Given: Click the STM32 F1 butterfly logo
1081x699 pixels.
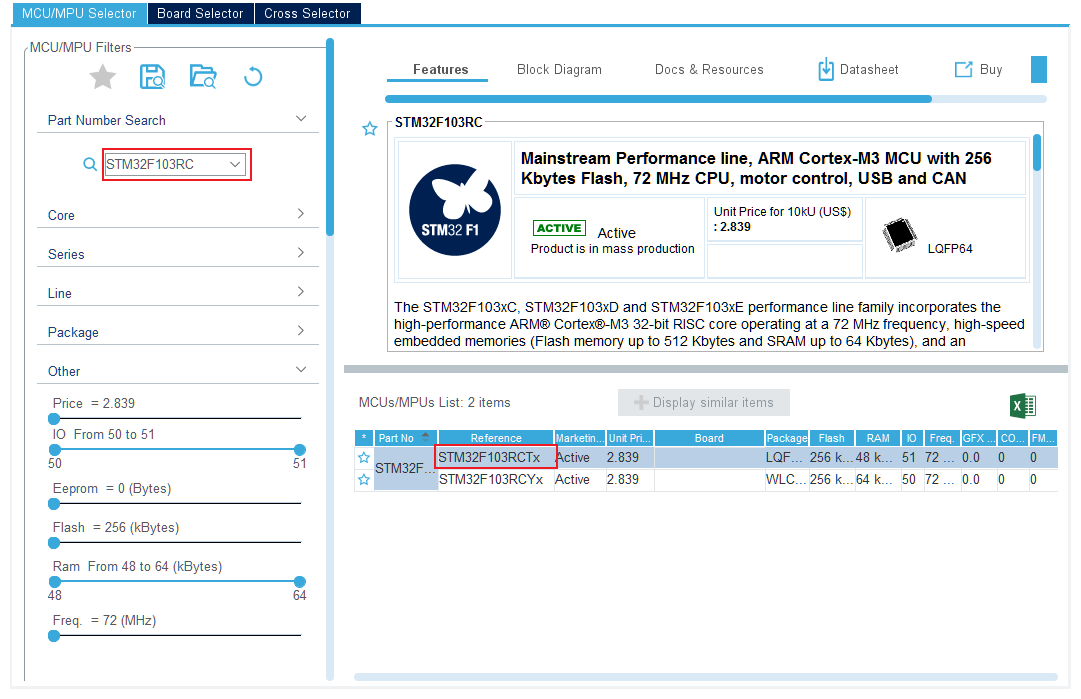Looking at the screenshot, I should point(455,210).
